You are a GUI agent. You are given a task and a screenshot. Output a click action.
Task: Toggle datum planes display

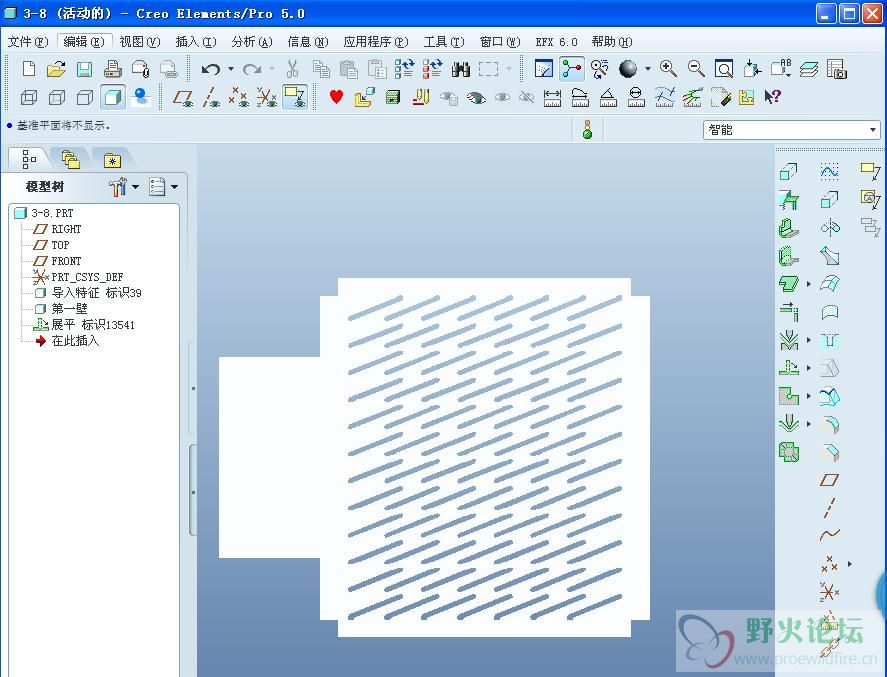click(183, 97)
